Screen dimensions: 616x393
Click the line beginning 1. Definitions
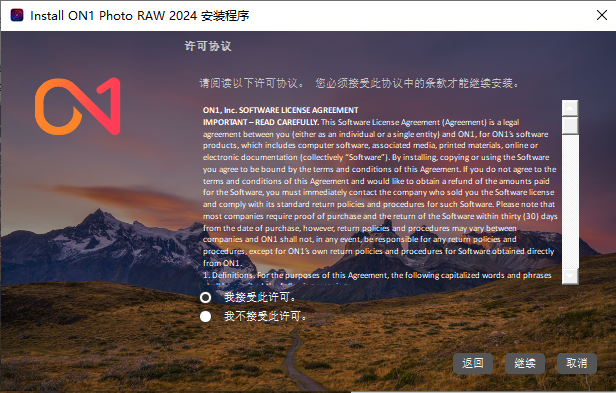377,275
